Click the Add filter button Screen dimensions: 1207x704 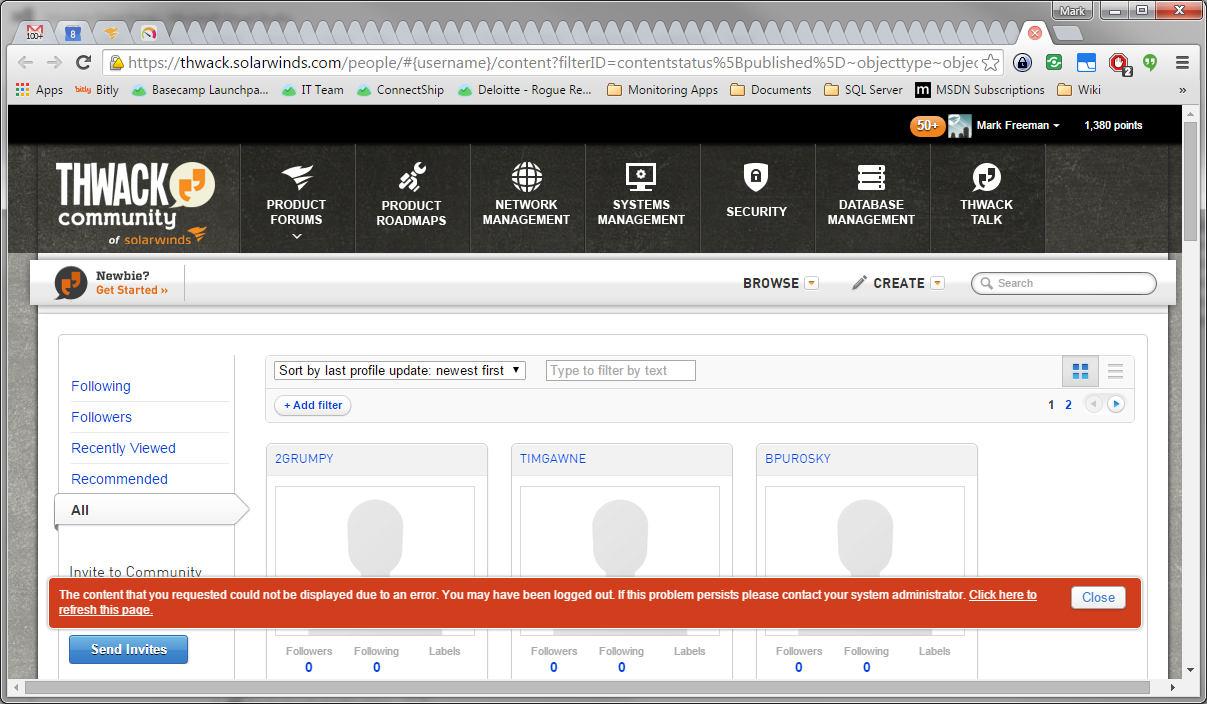[x=313, y=405]
